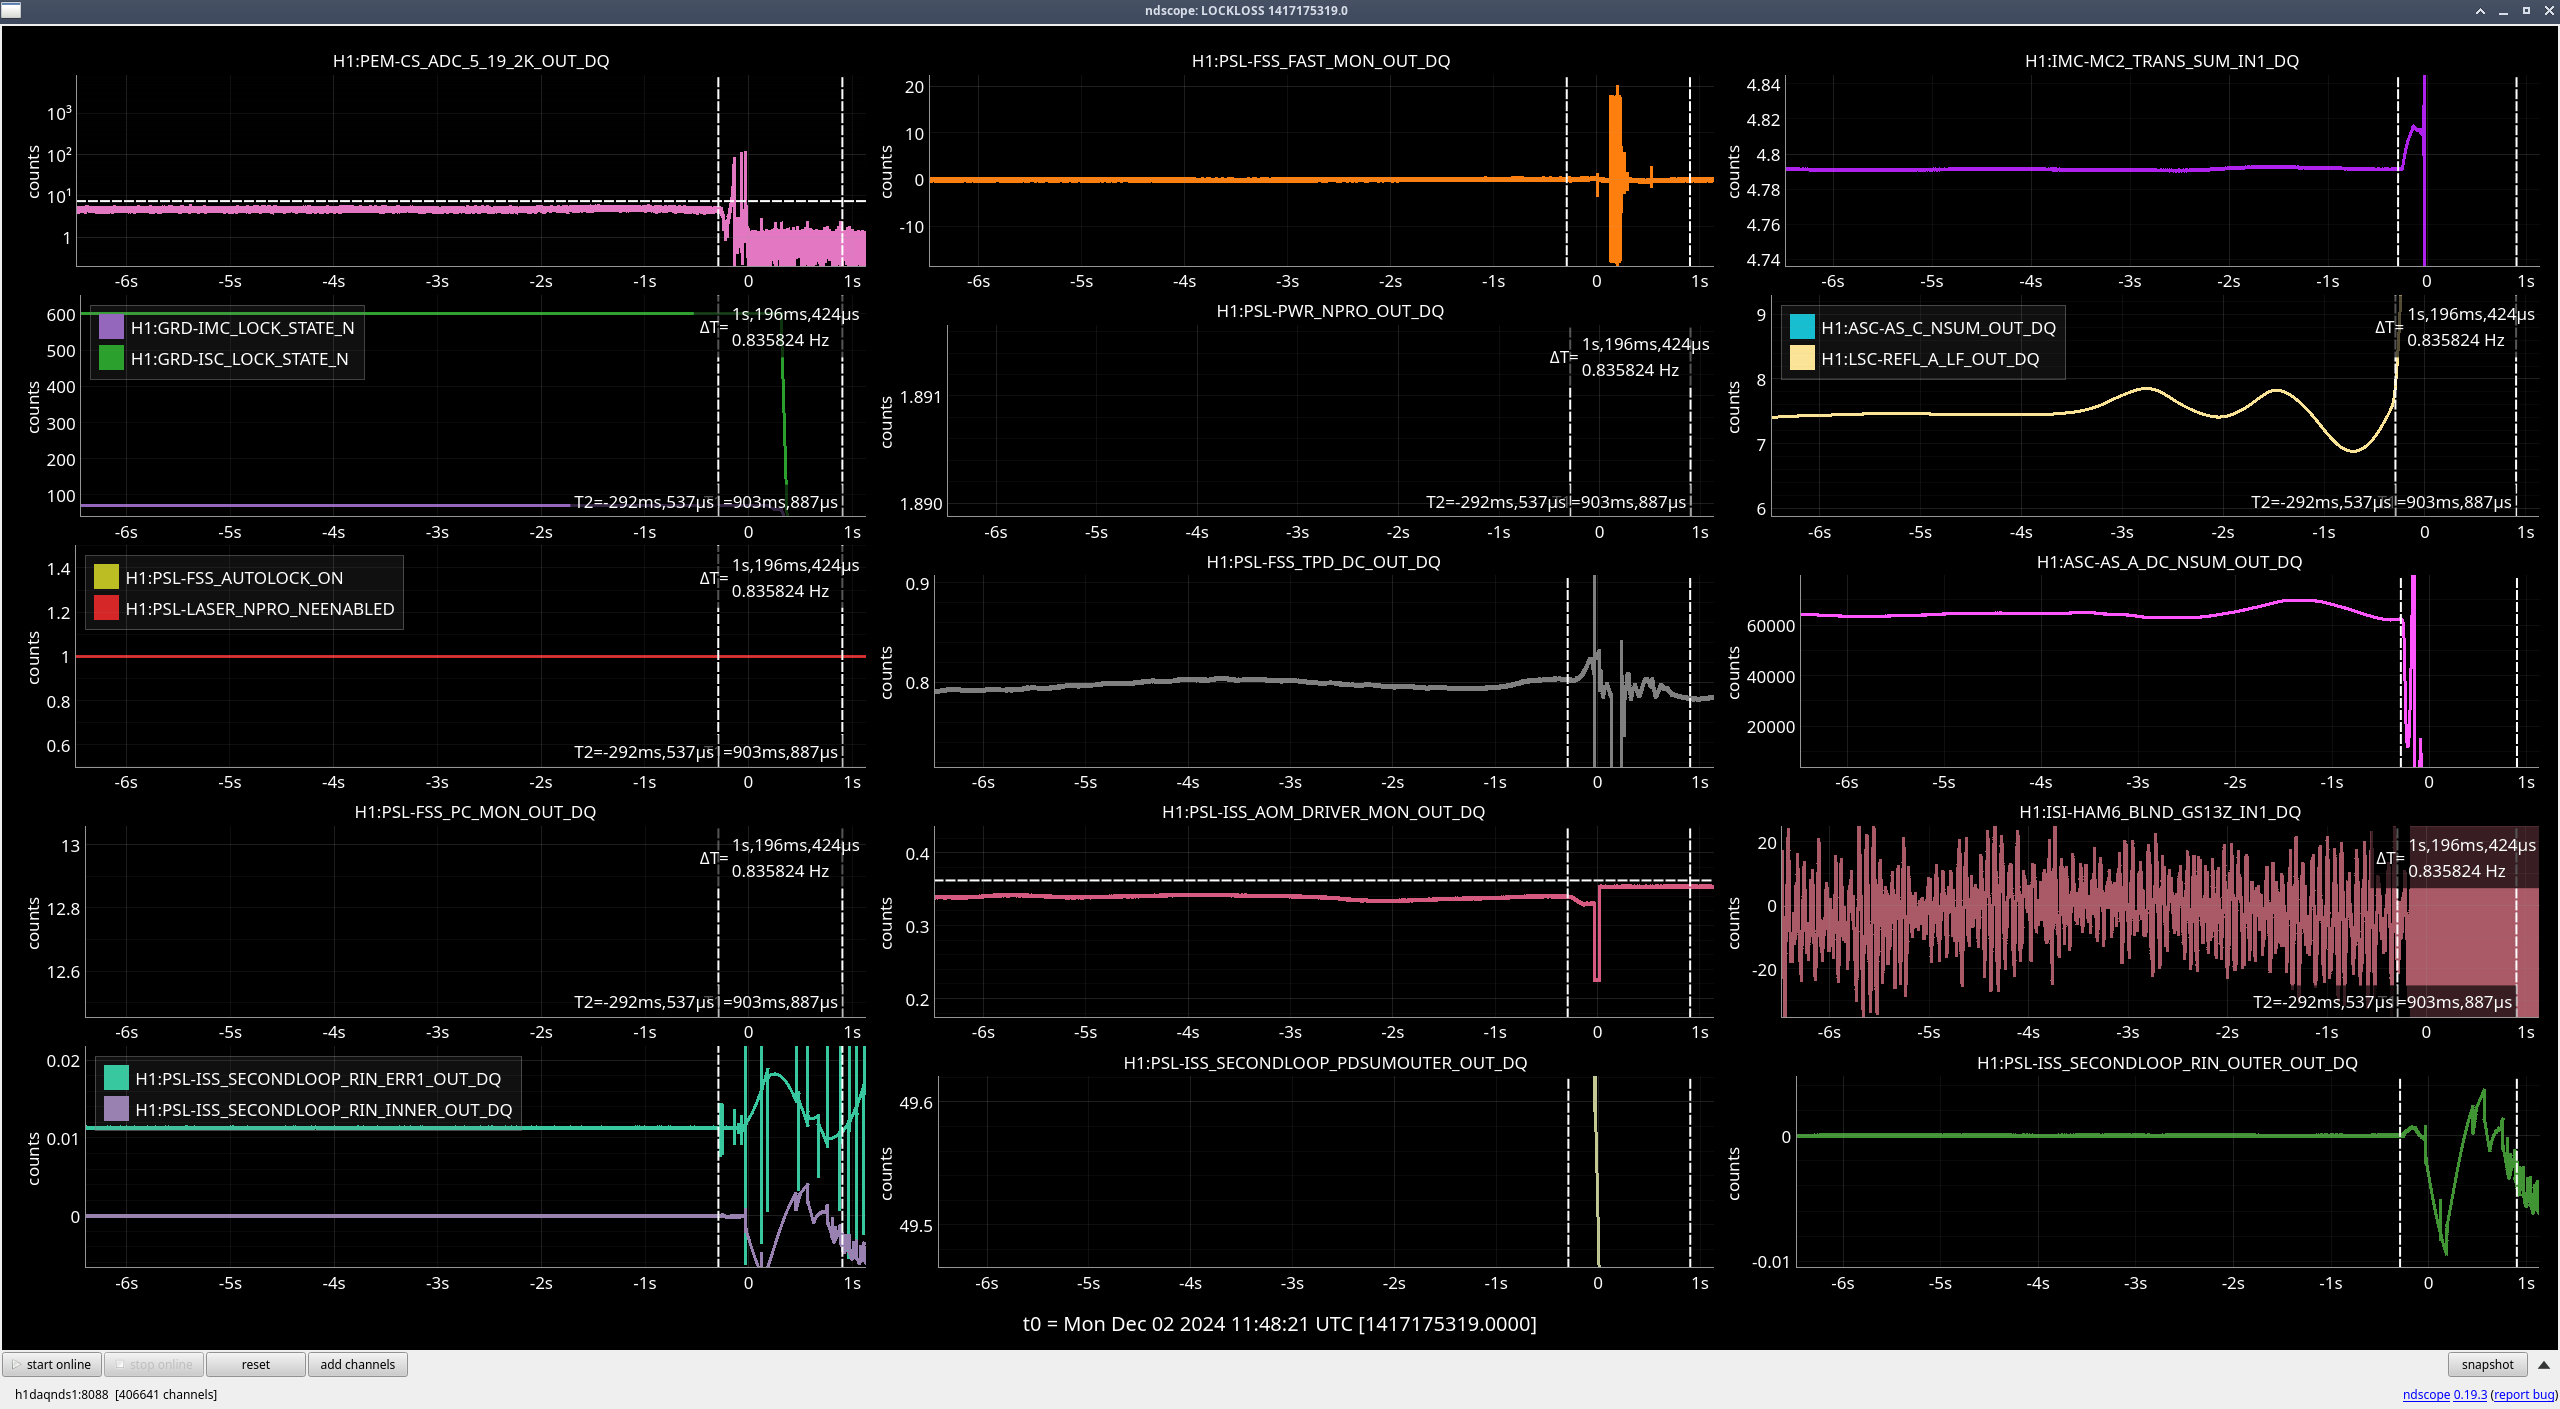Click the H1:ISI-HAM6_BLND_GS13Z_IN1_DQ plot title

coord(2160,812)
